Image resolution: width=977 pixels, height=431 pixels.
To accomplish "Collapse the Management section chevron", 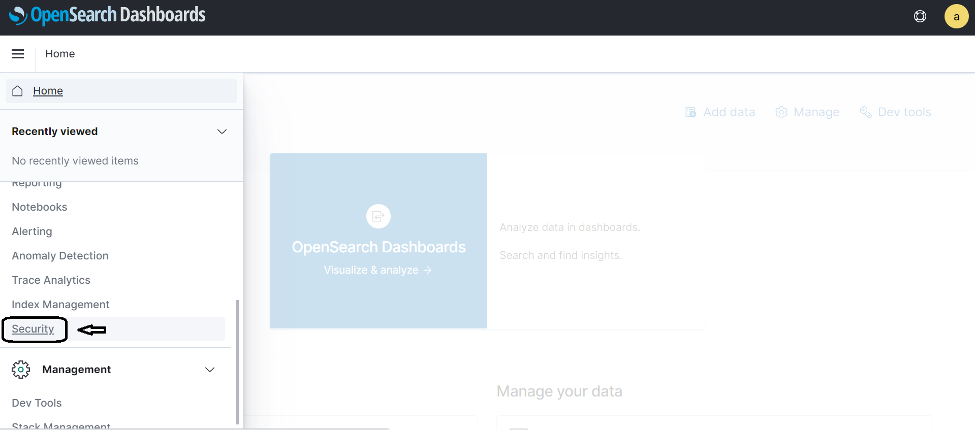I will [210, 369].
